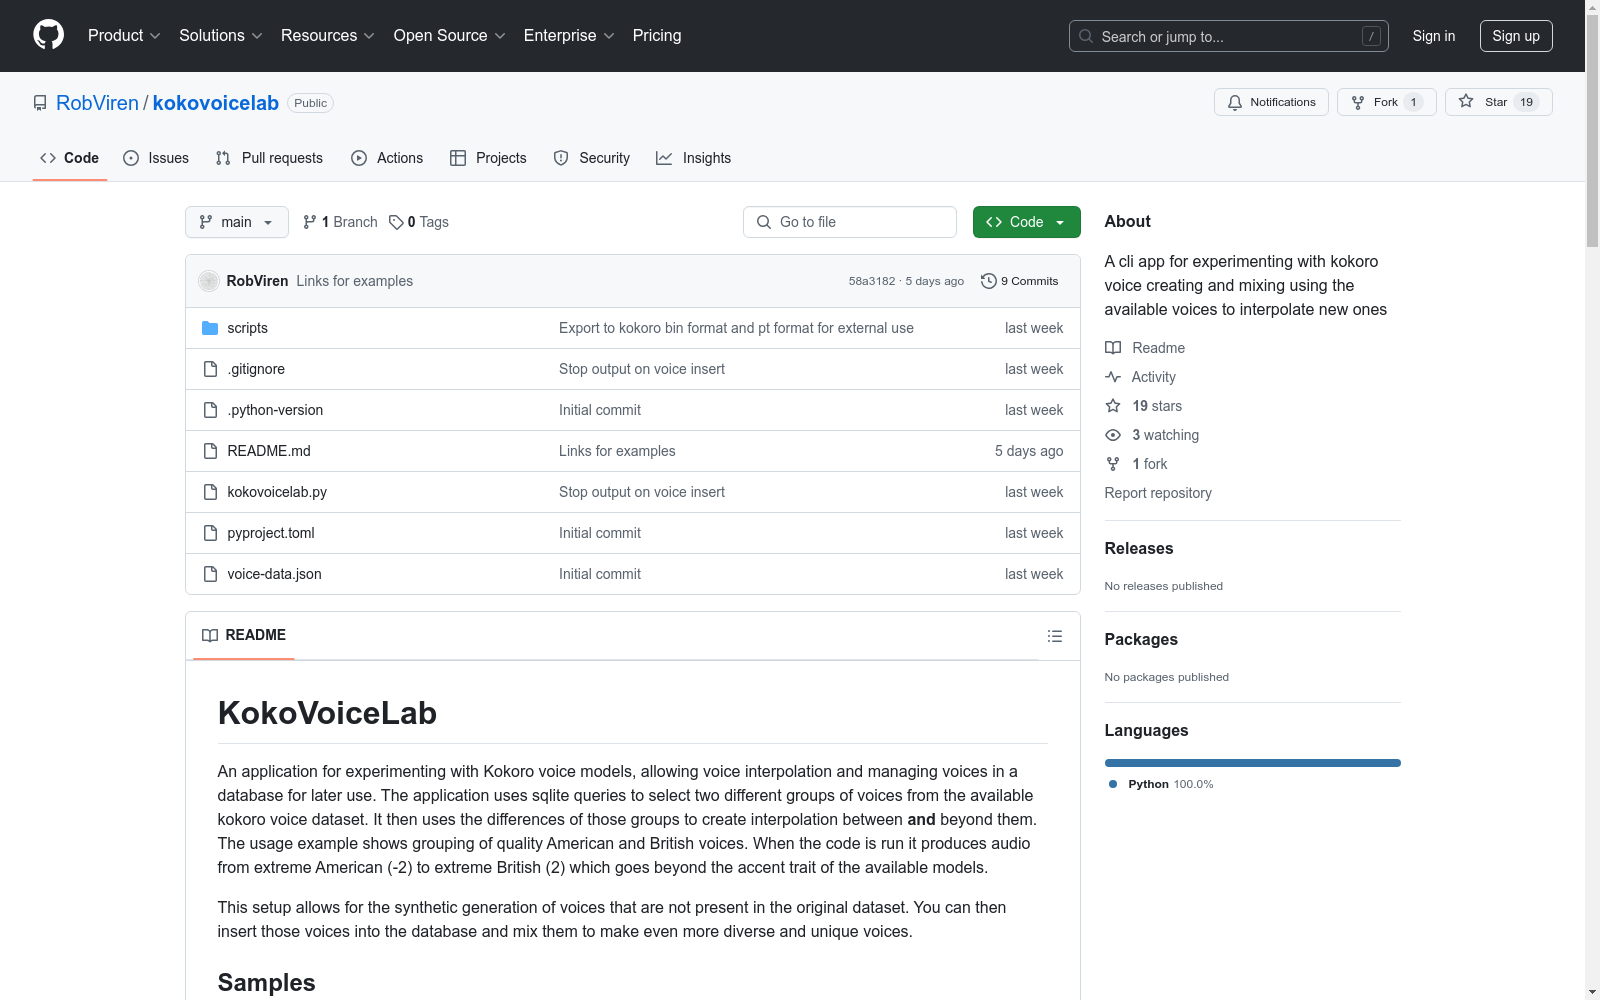Click the Go to file input
This screenshot has width=1600, height=1000.
[850, 222]
